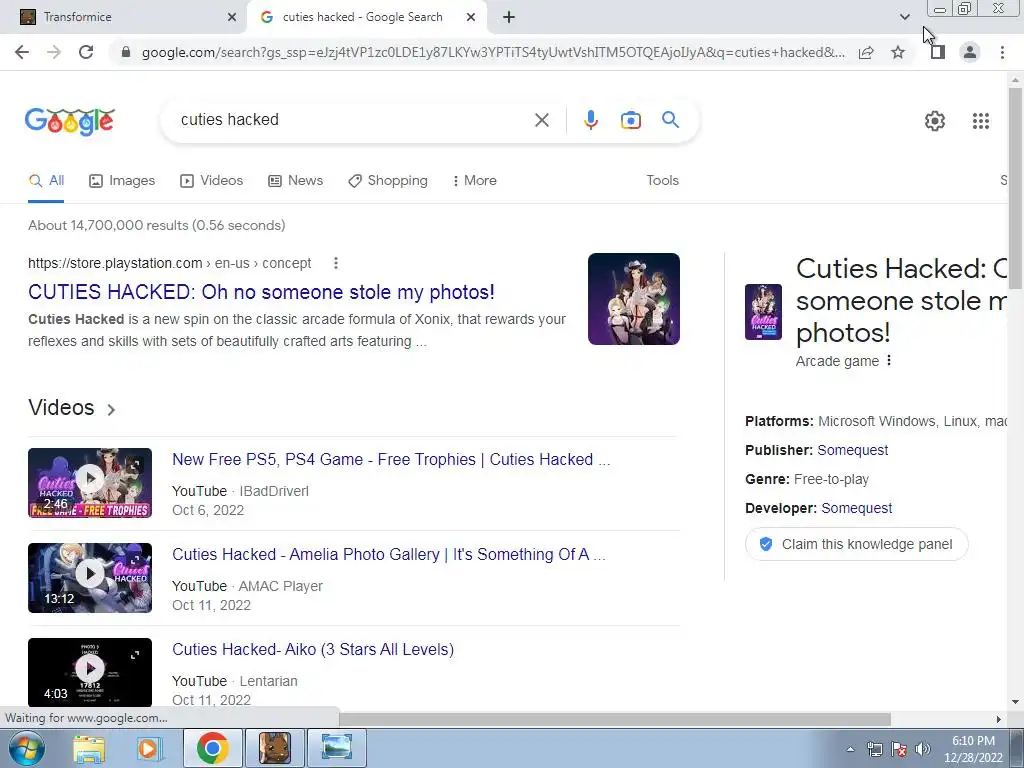Show hidden system tray icons
1024x768 pixels.
coord(850,749)
